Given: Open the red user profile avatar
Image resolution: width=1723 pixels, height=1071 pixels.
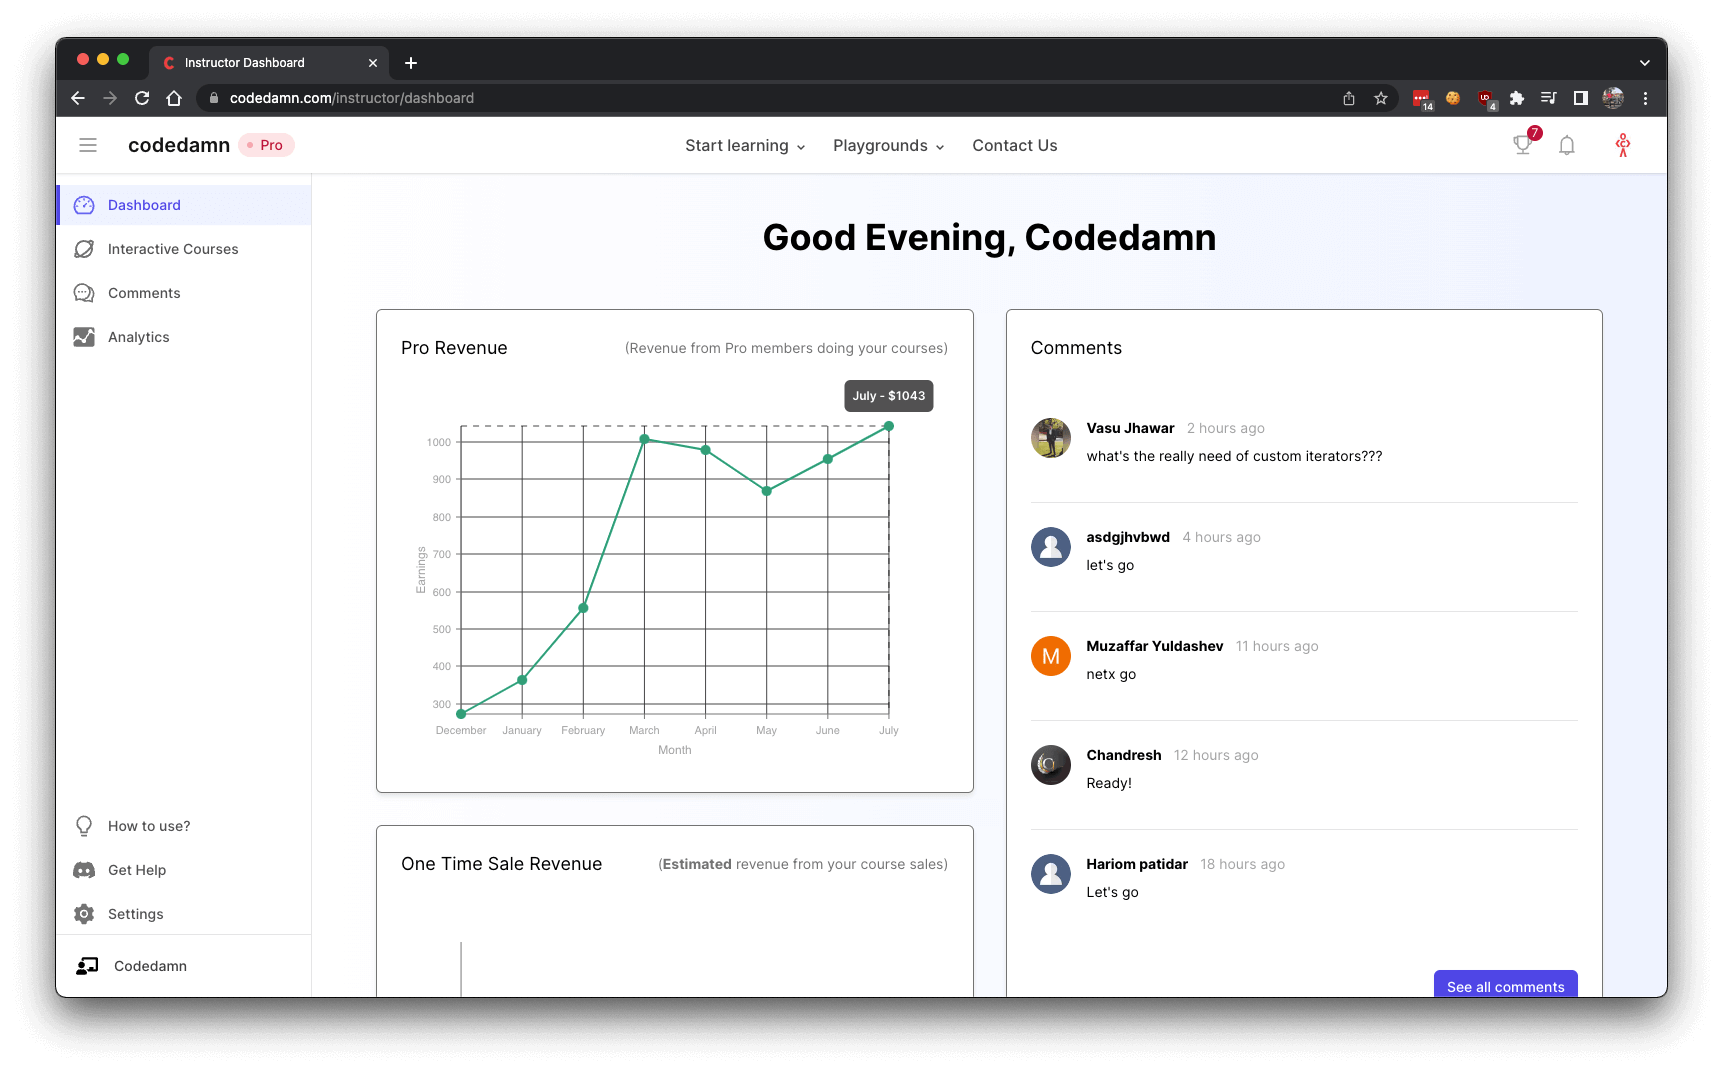Looking at the screenshot, I should (x=1622, y=145).
